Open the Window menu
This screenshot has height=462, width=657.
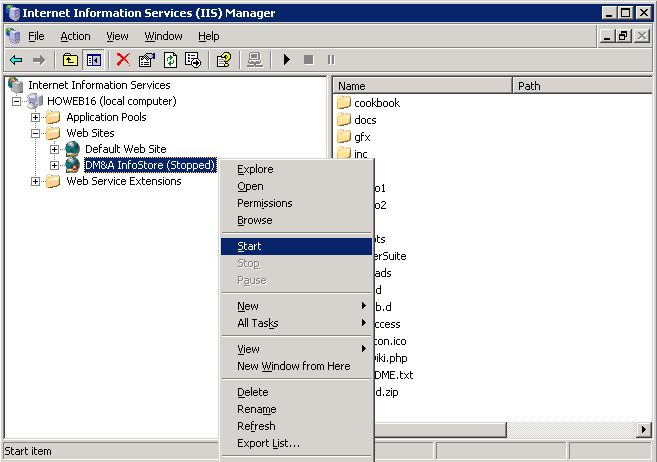click(163, 36)
